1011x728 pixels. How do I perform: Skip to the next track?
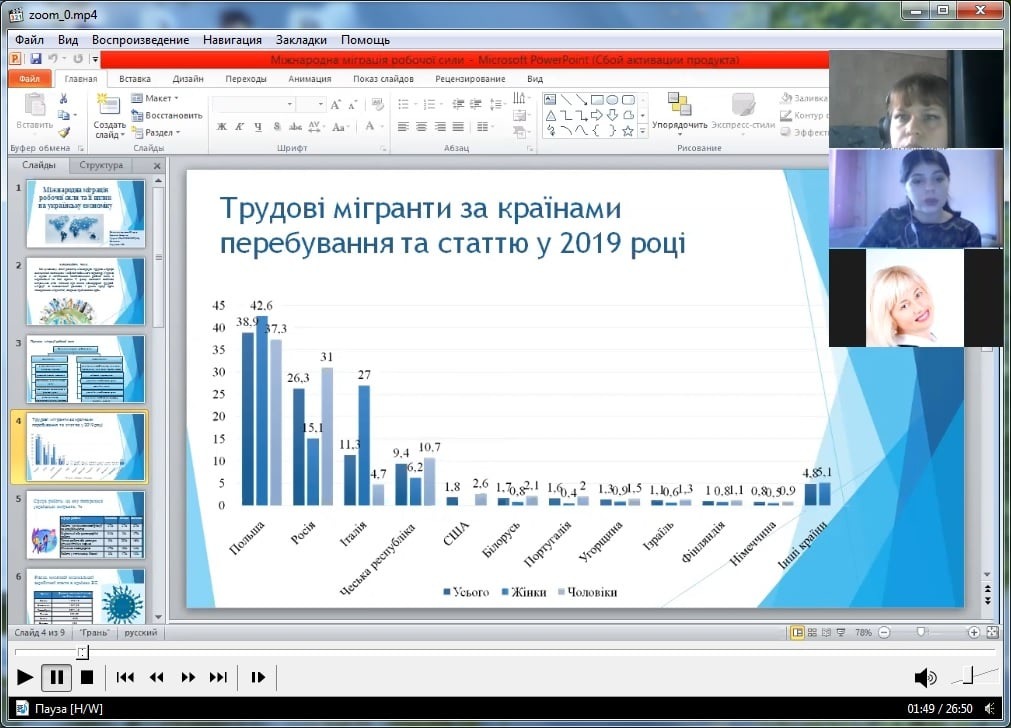[218, 677]
